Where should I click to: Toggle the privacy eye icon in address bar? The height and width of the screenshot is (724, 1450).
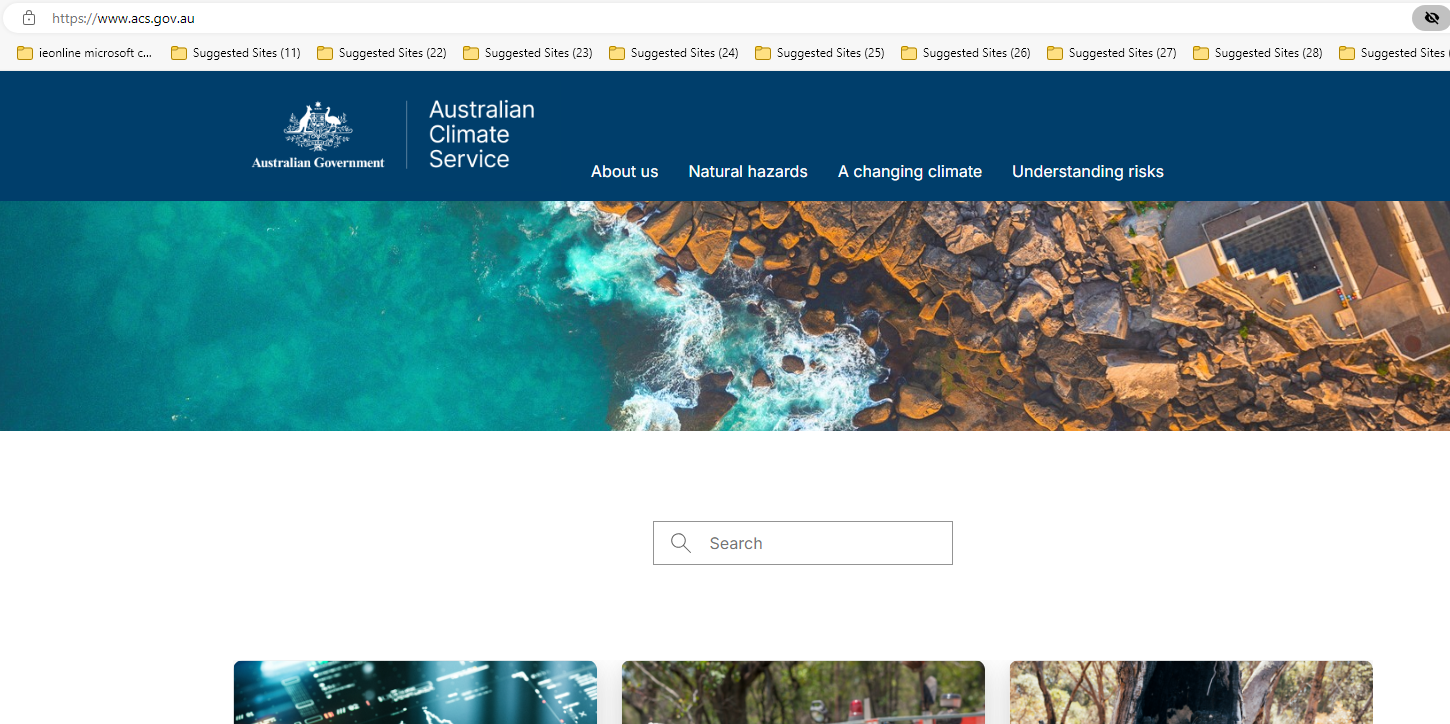coord(1431,17)
